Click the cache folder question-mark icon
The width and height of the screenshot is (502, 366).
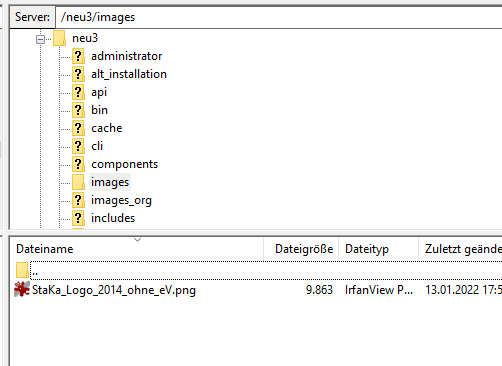click(78, 128)
